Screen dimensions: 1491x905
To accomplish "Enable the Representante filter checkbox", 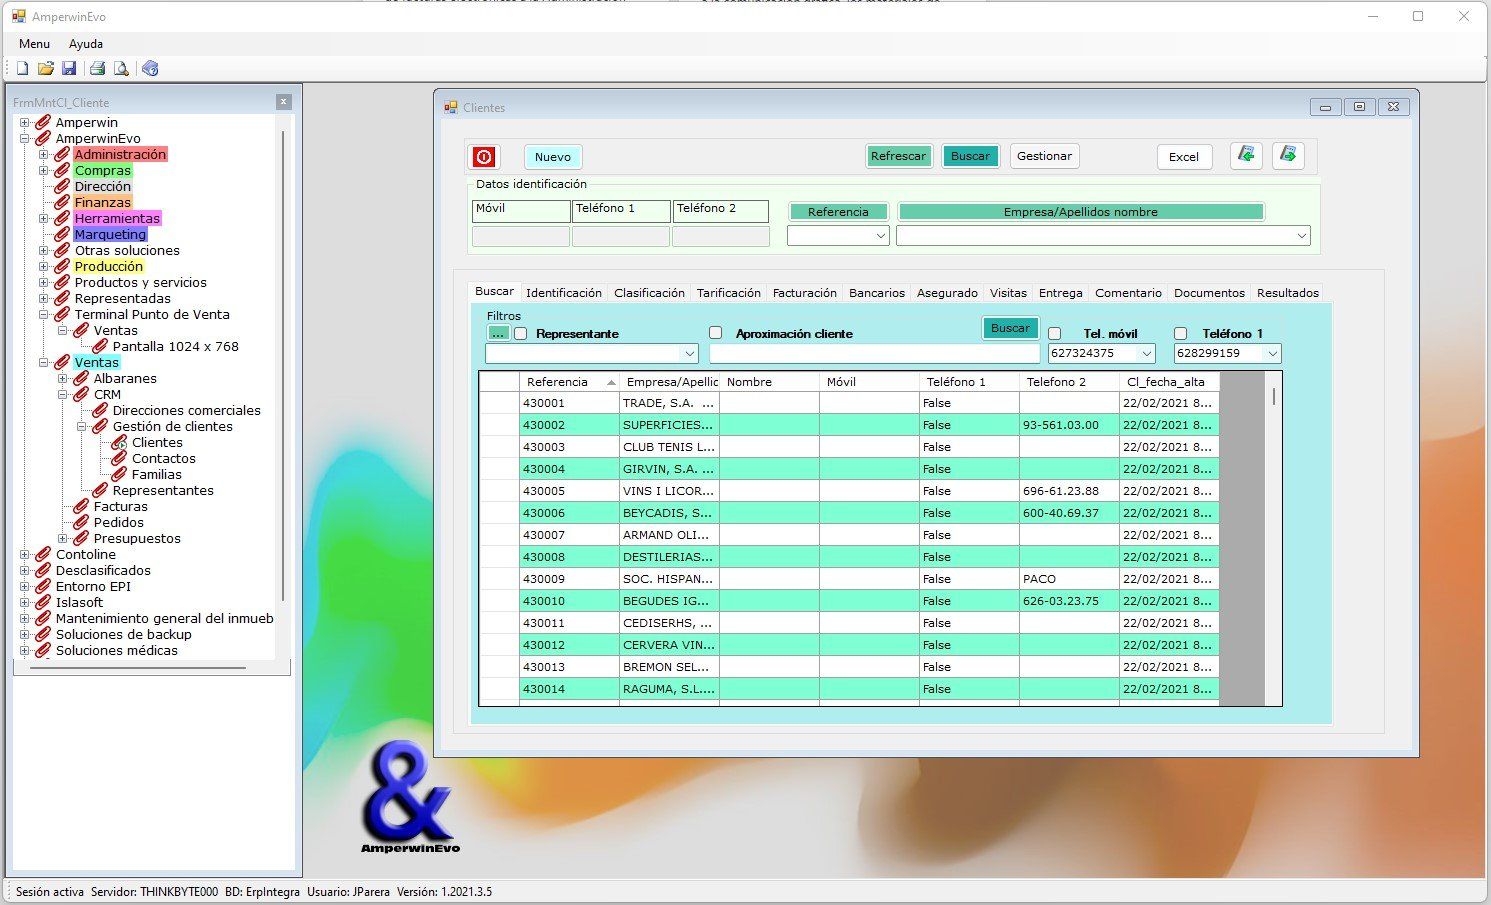I will pyautogui.click(x=520, y=334).
